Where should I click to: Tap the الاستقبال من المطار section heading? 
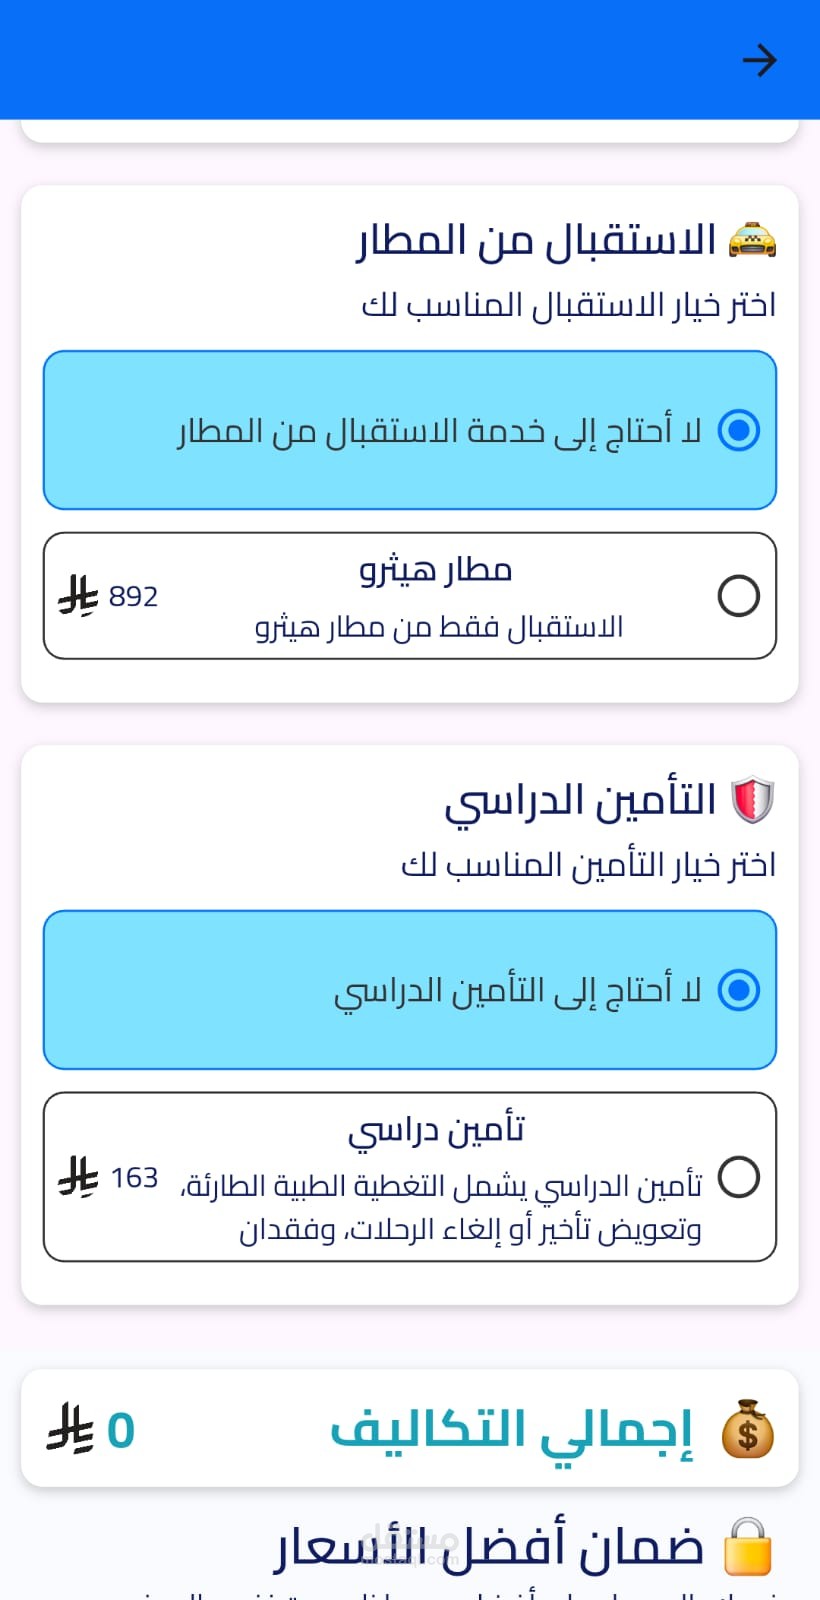pos(537,240)
